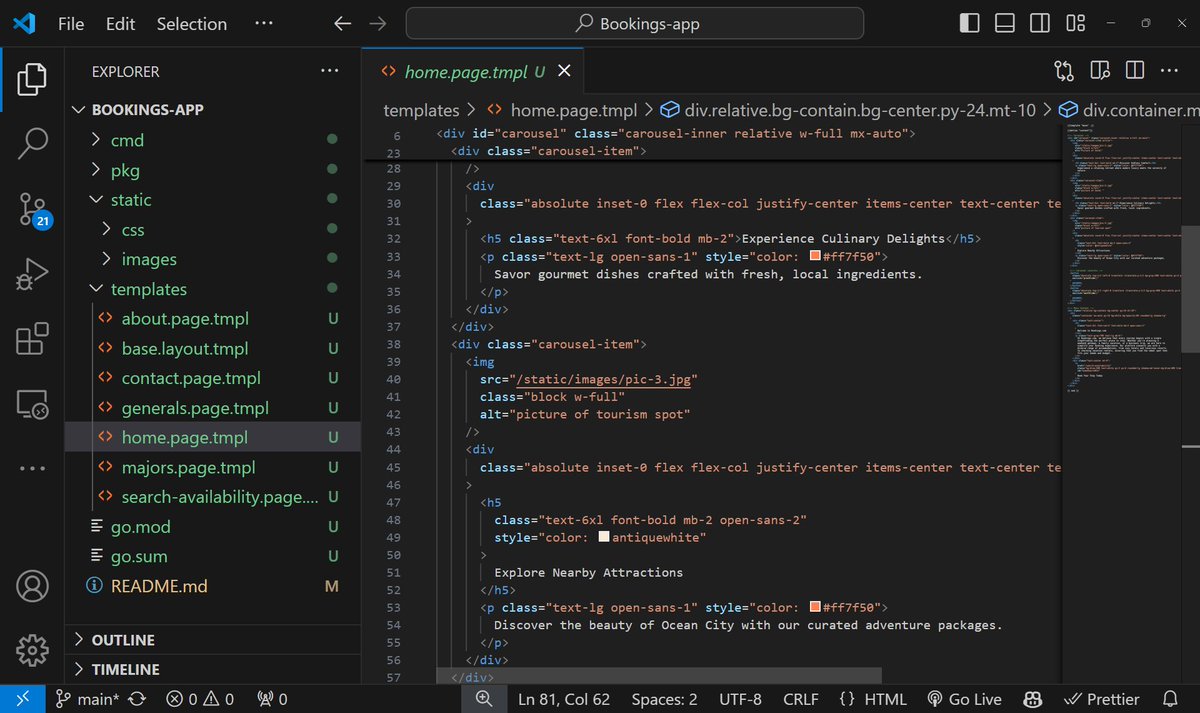The width and height of the screenshot is (1200, 713).
Task: Open notifications bell in status bar
Action: pos(1171,699)
